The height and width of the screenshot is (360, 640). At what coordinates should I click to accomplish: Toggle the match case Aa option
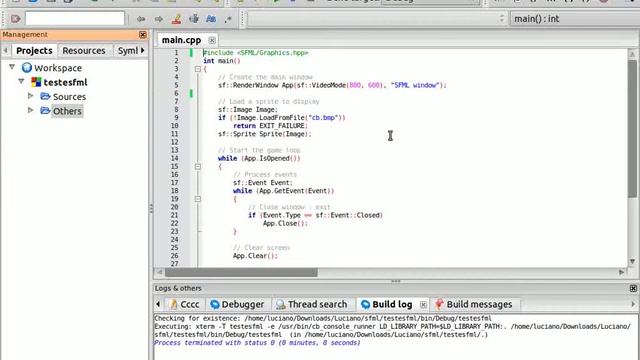click(211, 19)
